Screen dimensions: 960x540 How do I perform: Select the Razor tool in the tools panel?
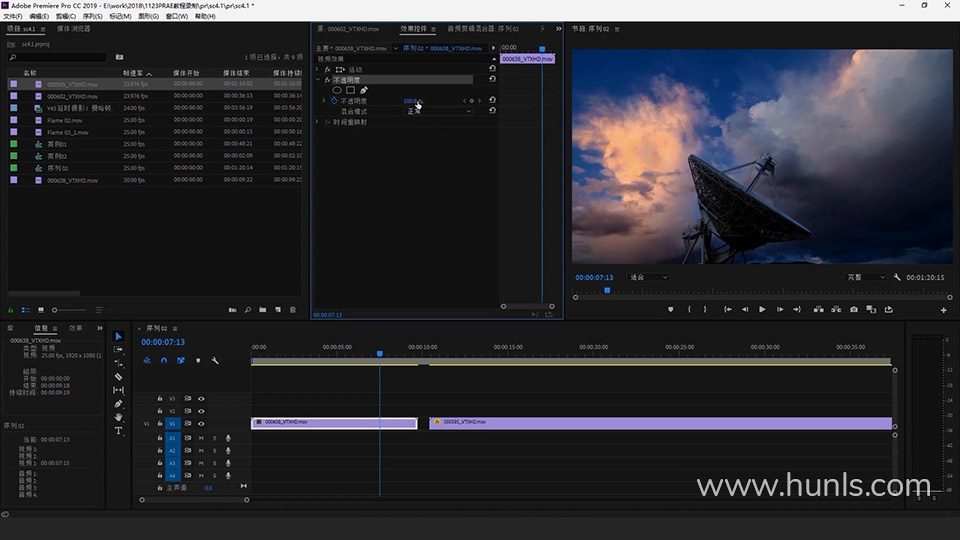118,376
